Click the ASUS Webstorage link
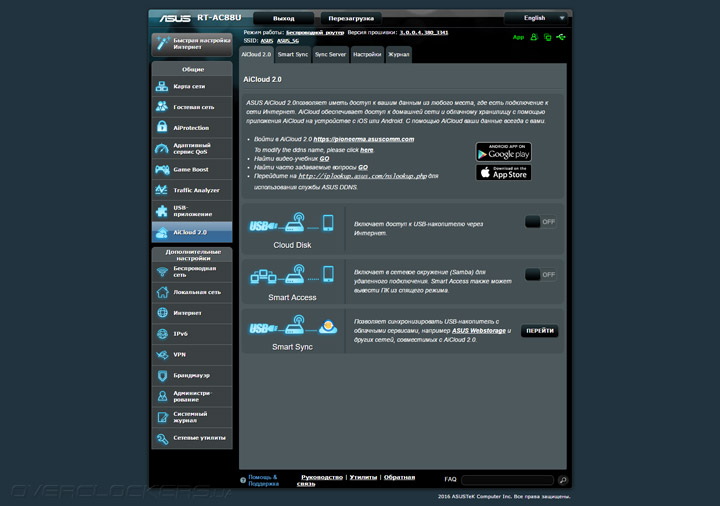Screen dimensions: 720x506 coord(478,331)
